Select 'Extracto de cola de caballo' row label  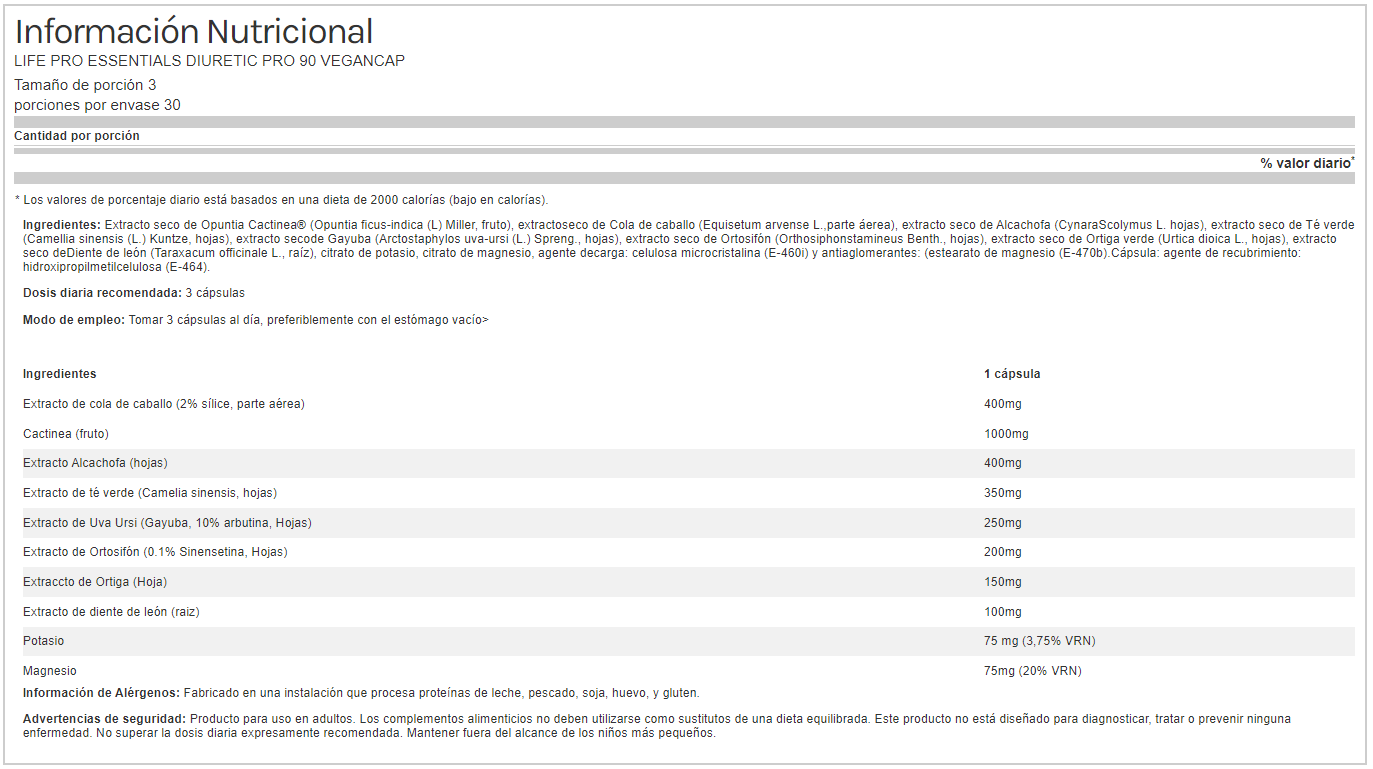(x=164, y=404)
